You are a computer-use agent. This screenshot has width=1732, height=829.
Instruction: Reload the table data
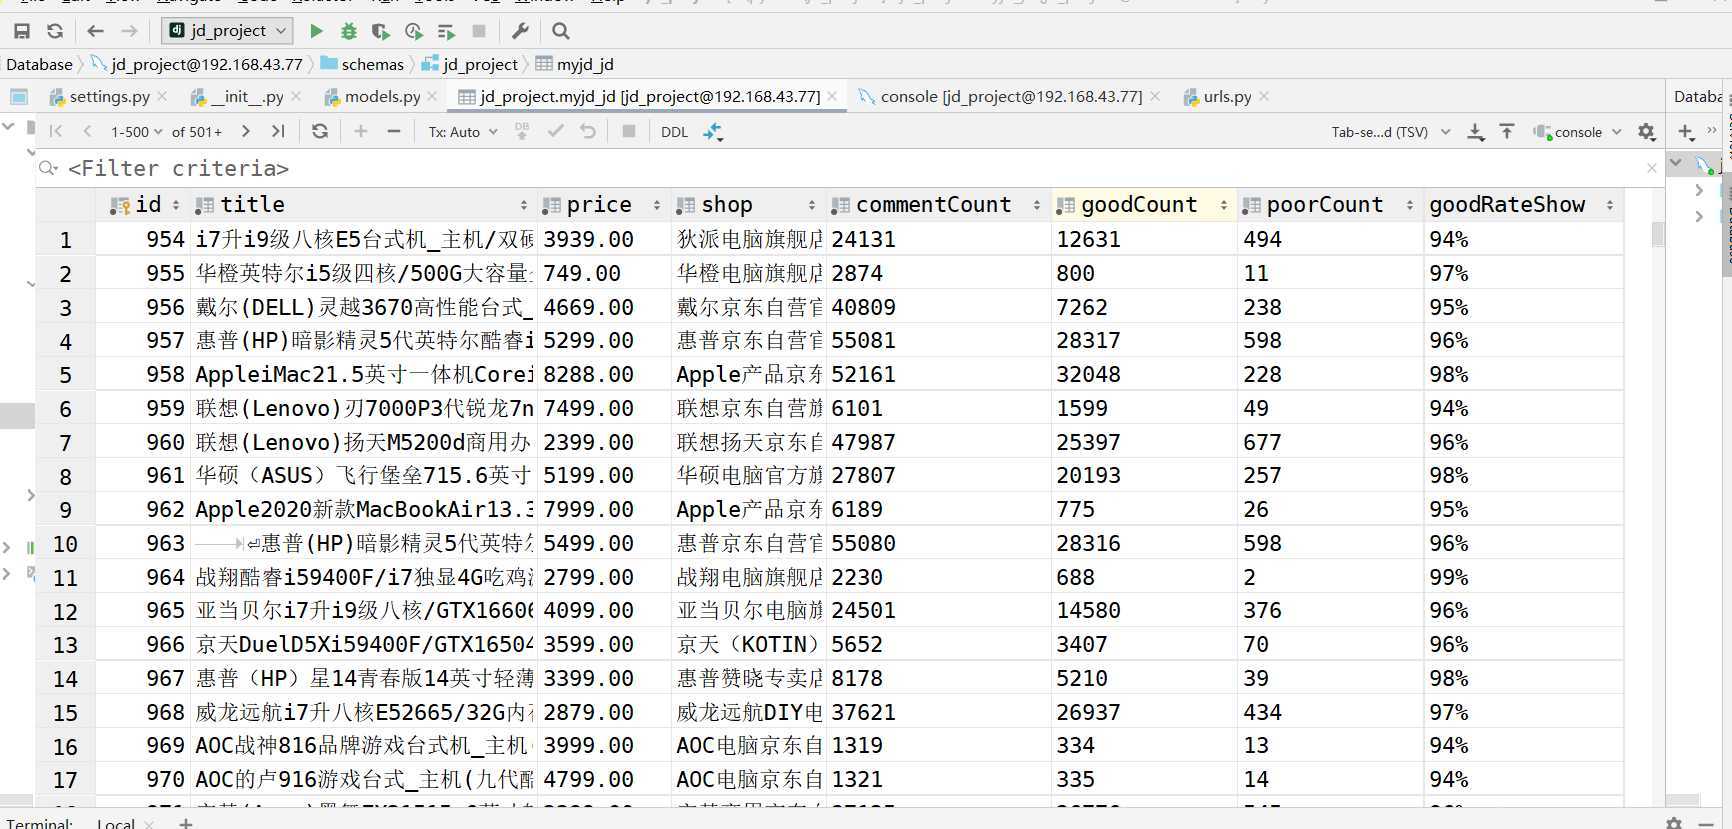pos(320,131)
